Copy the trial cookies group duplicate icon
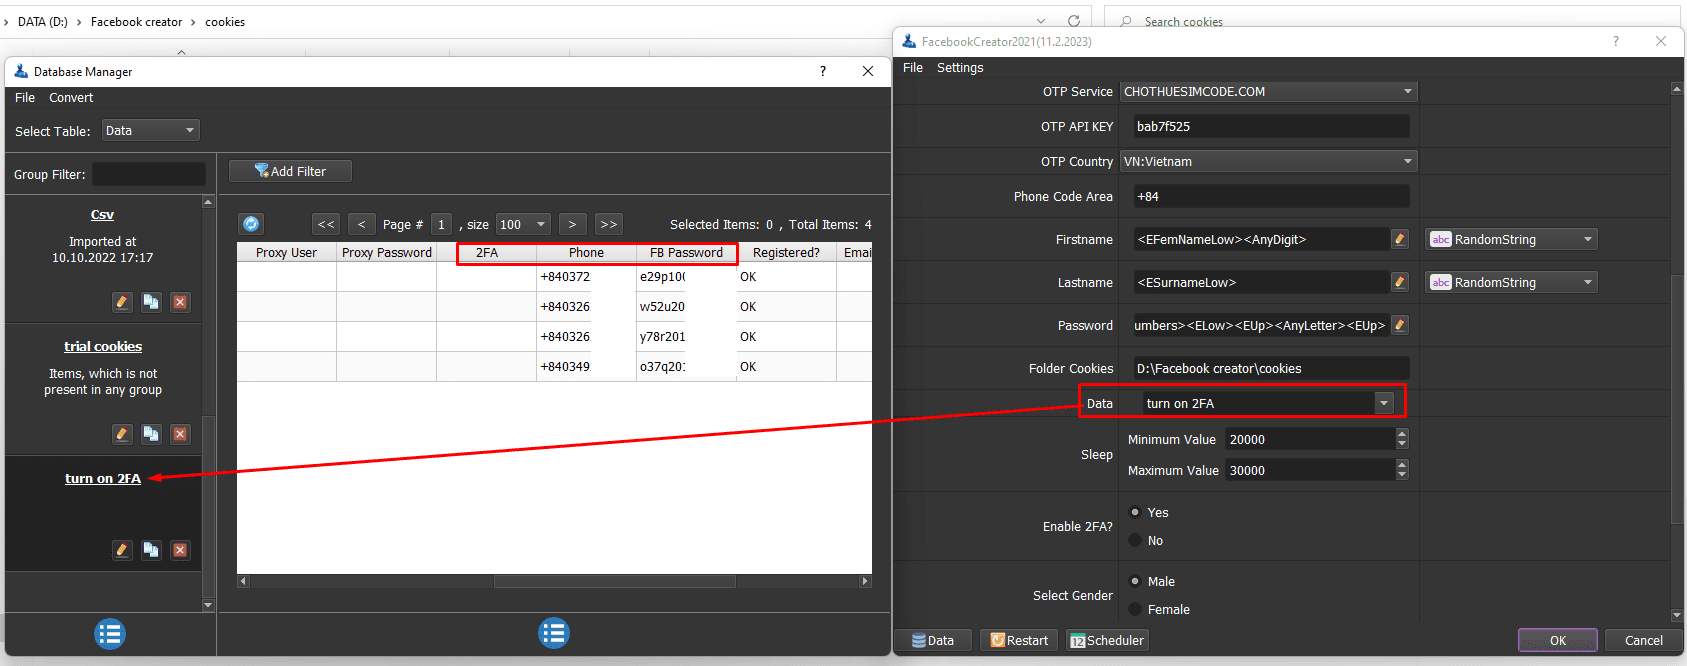The height and width of the screenshot is (666, 1687). click(151, 434)
